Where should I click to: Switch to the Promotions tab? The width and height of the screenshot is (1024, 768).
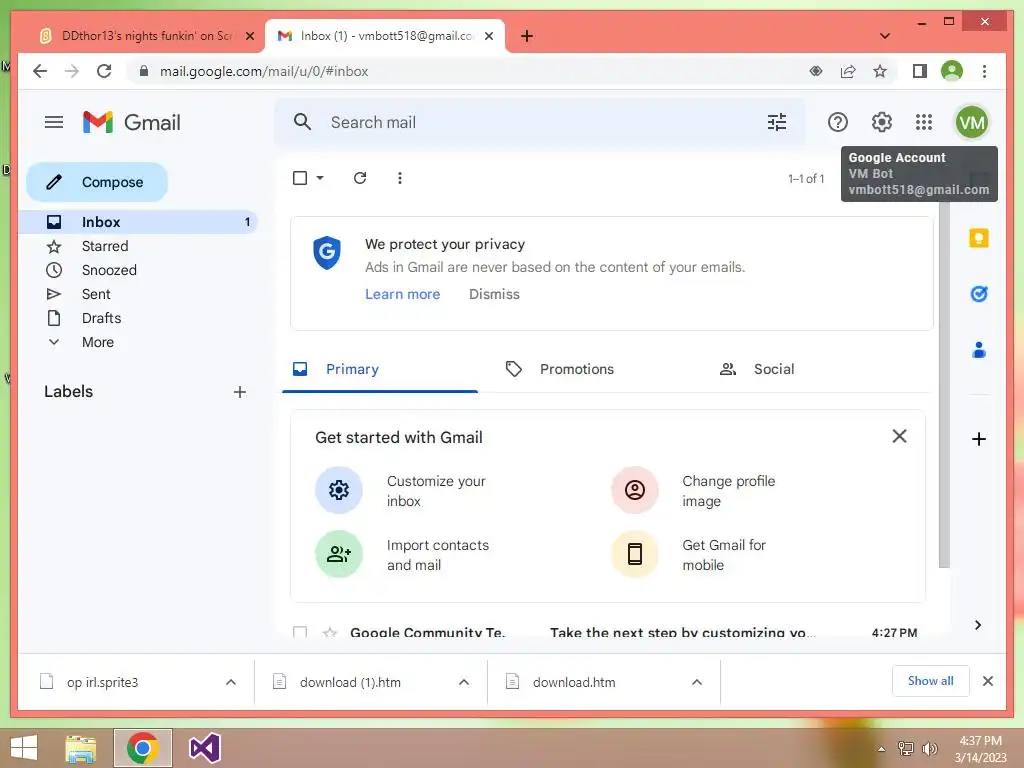click(x=577, y=369)
